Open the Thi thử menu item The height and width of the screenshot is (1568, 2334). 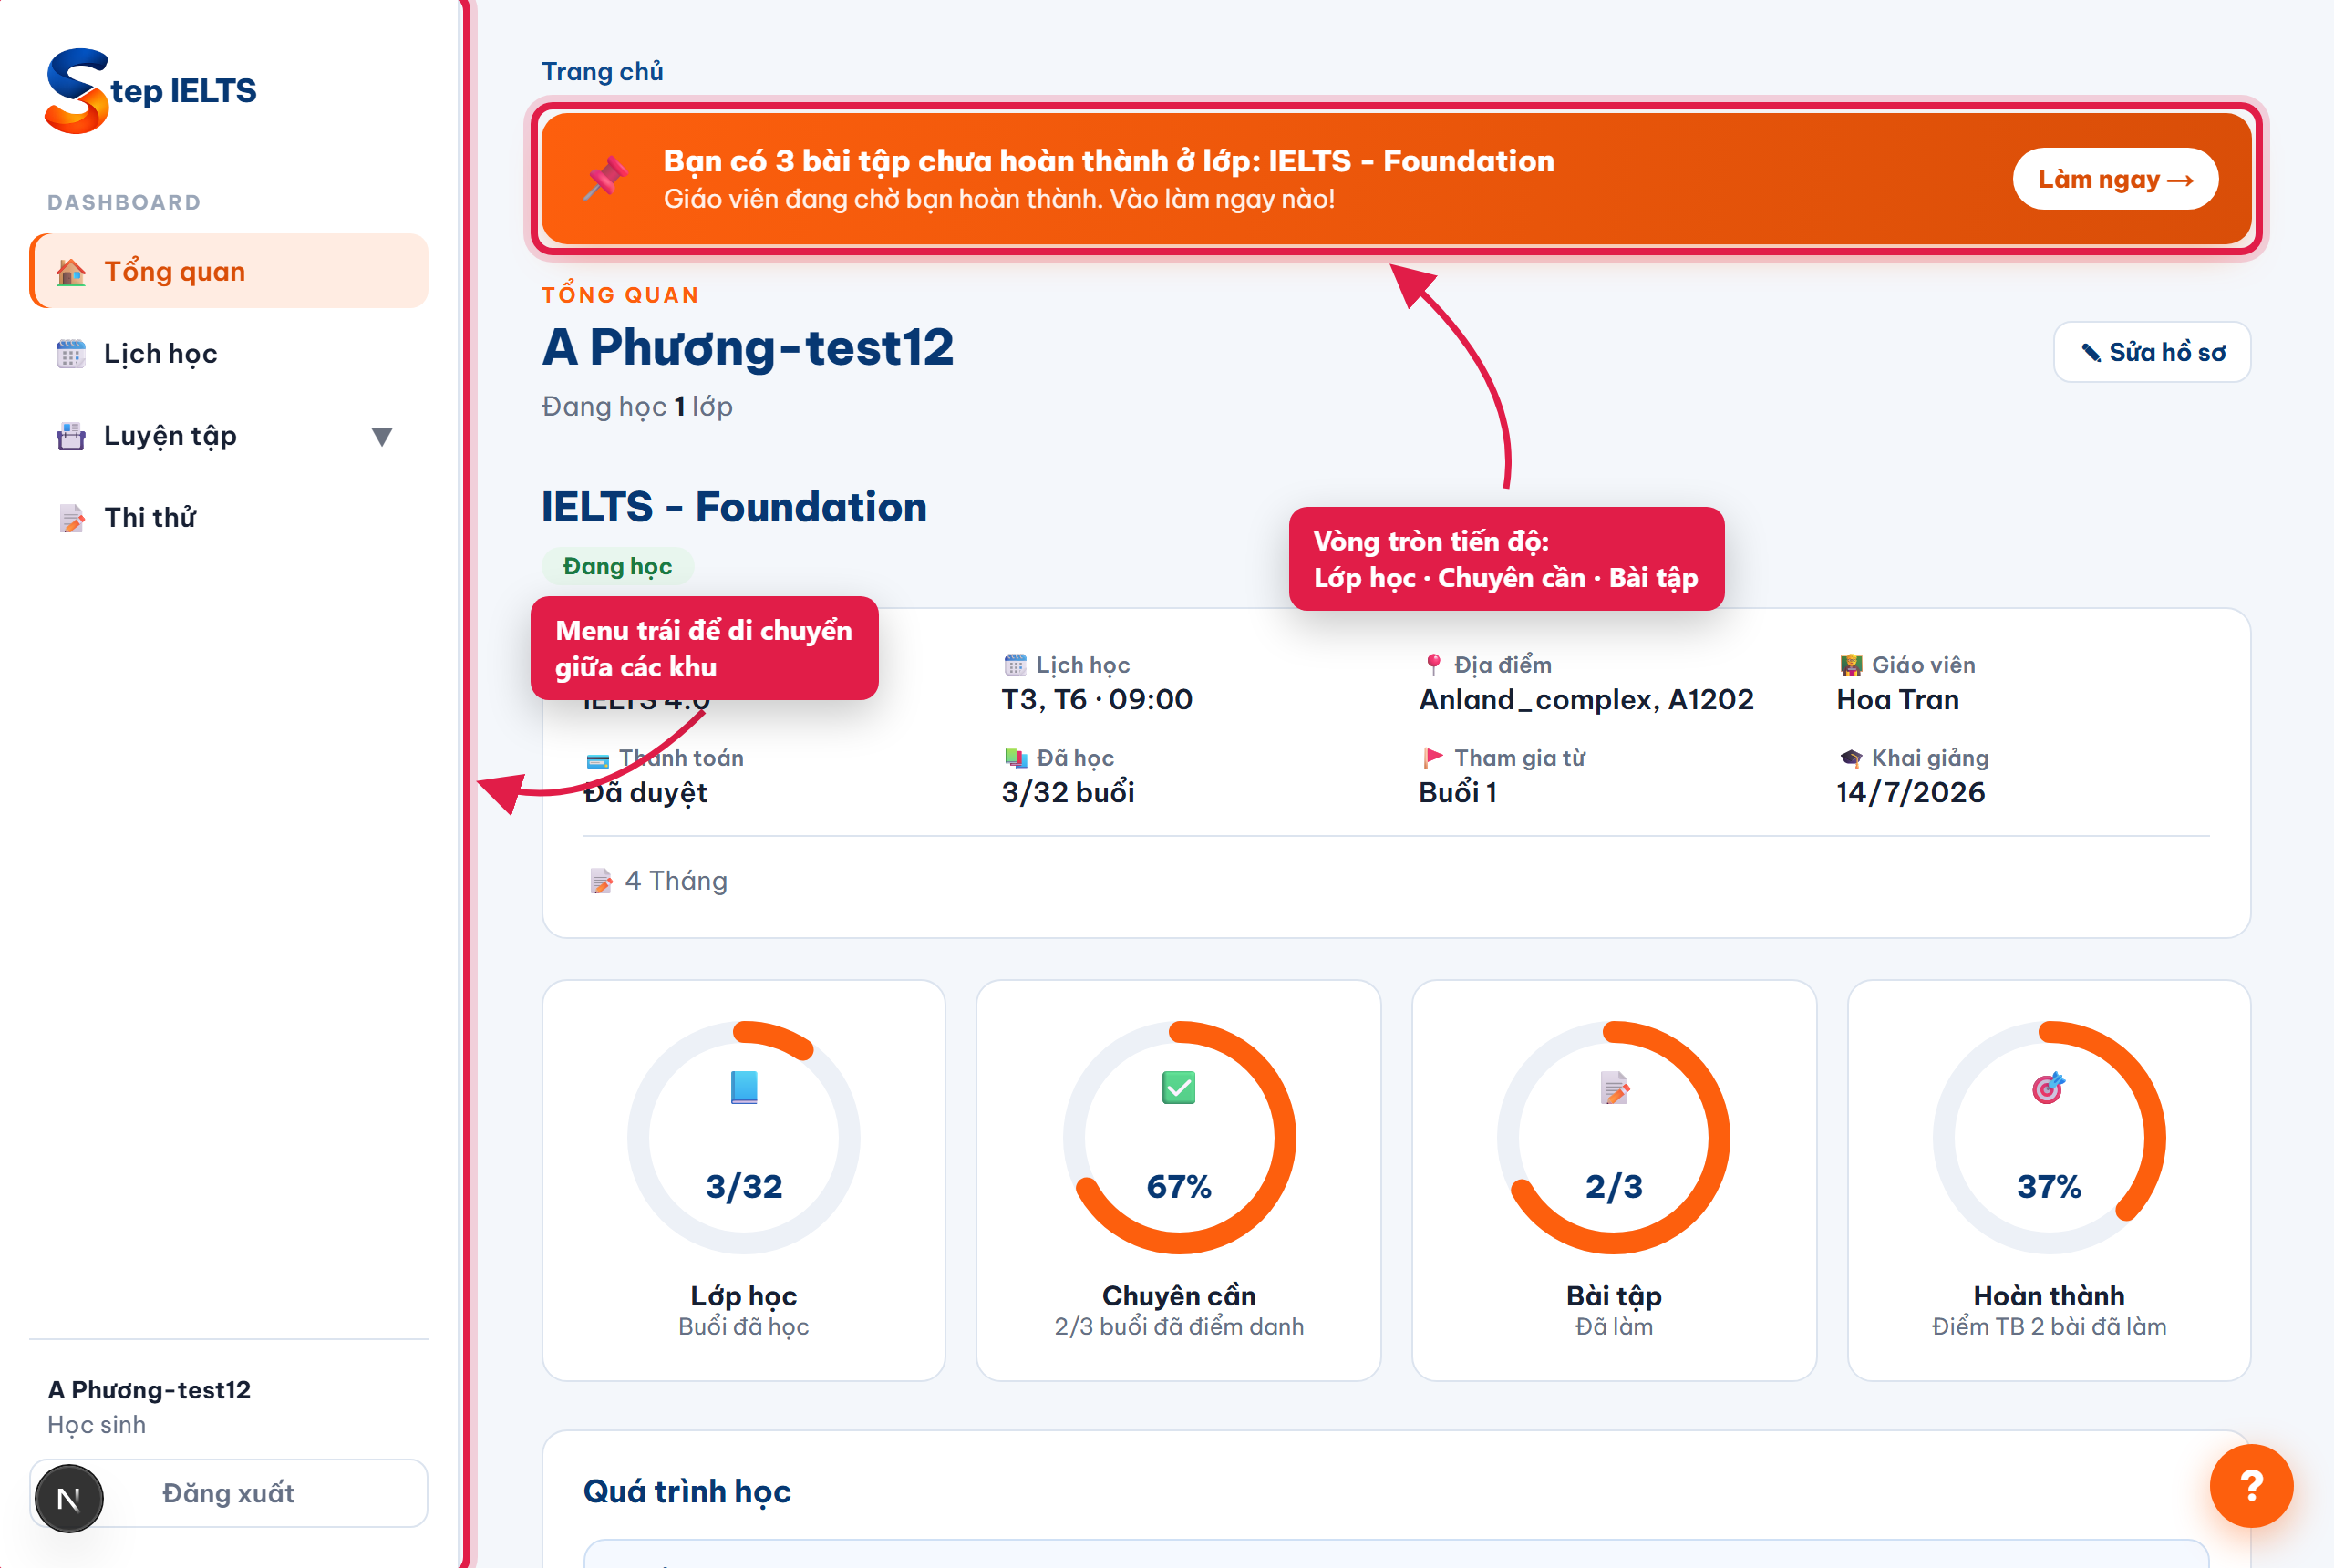click(x=229, y=517)
